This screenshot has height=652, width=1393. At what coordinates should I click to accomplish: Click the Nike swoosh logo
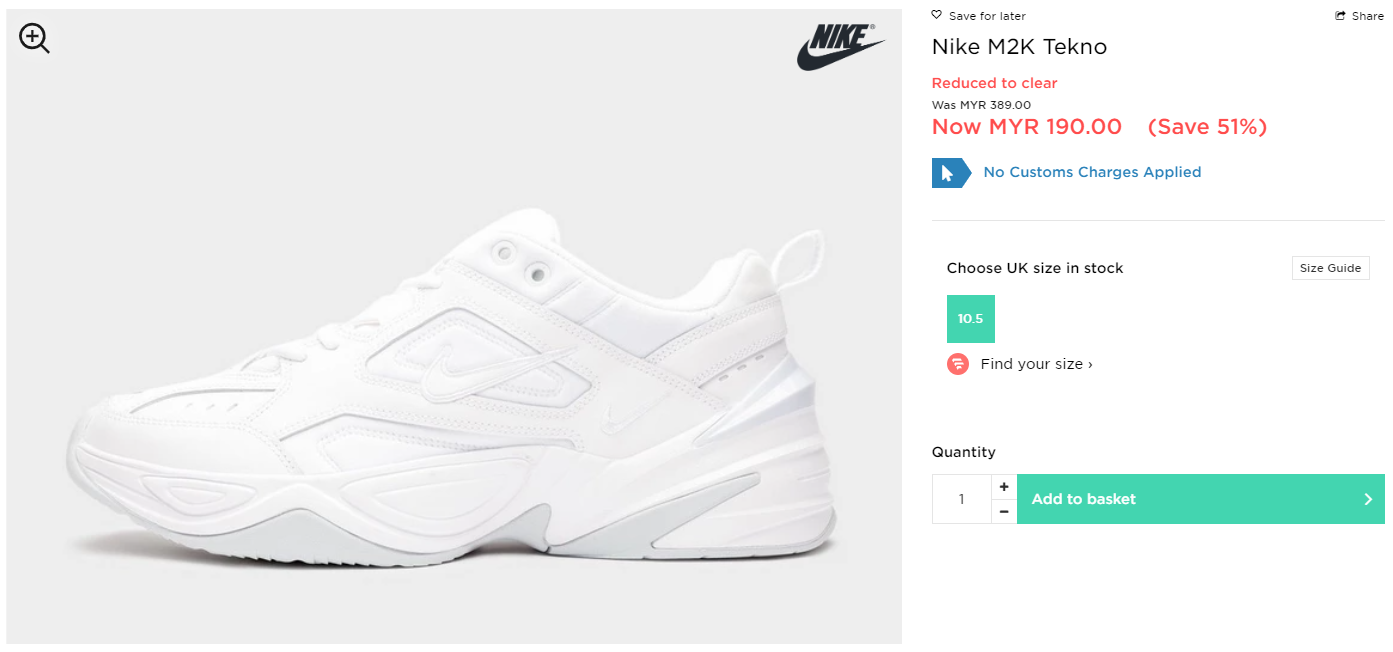coord(840,47)
